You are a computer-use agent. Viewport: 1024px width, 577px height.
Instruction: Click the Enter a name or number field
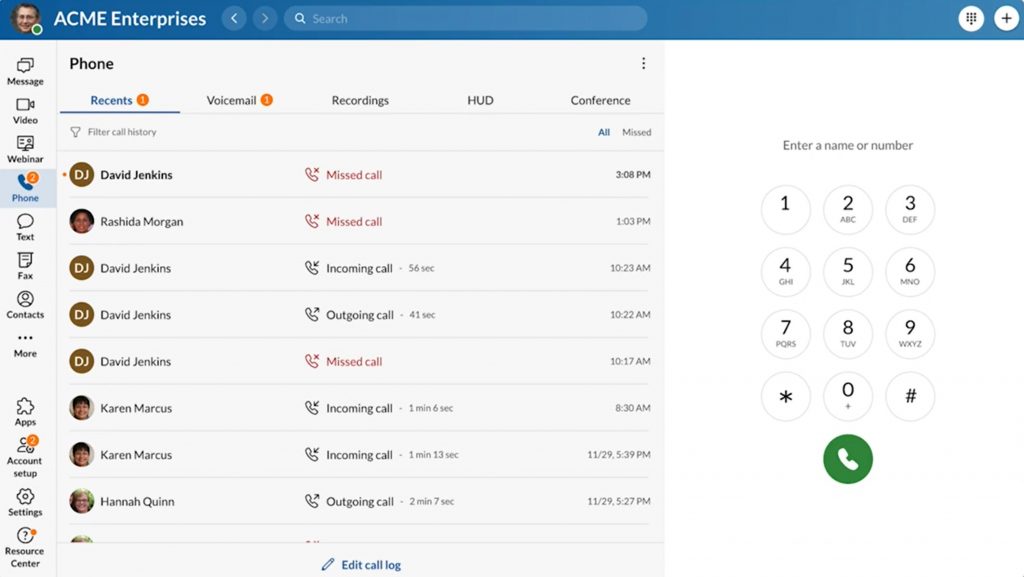(847, 145)
